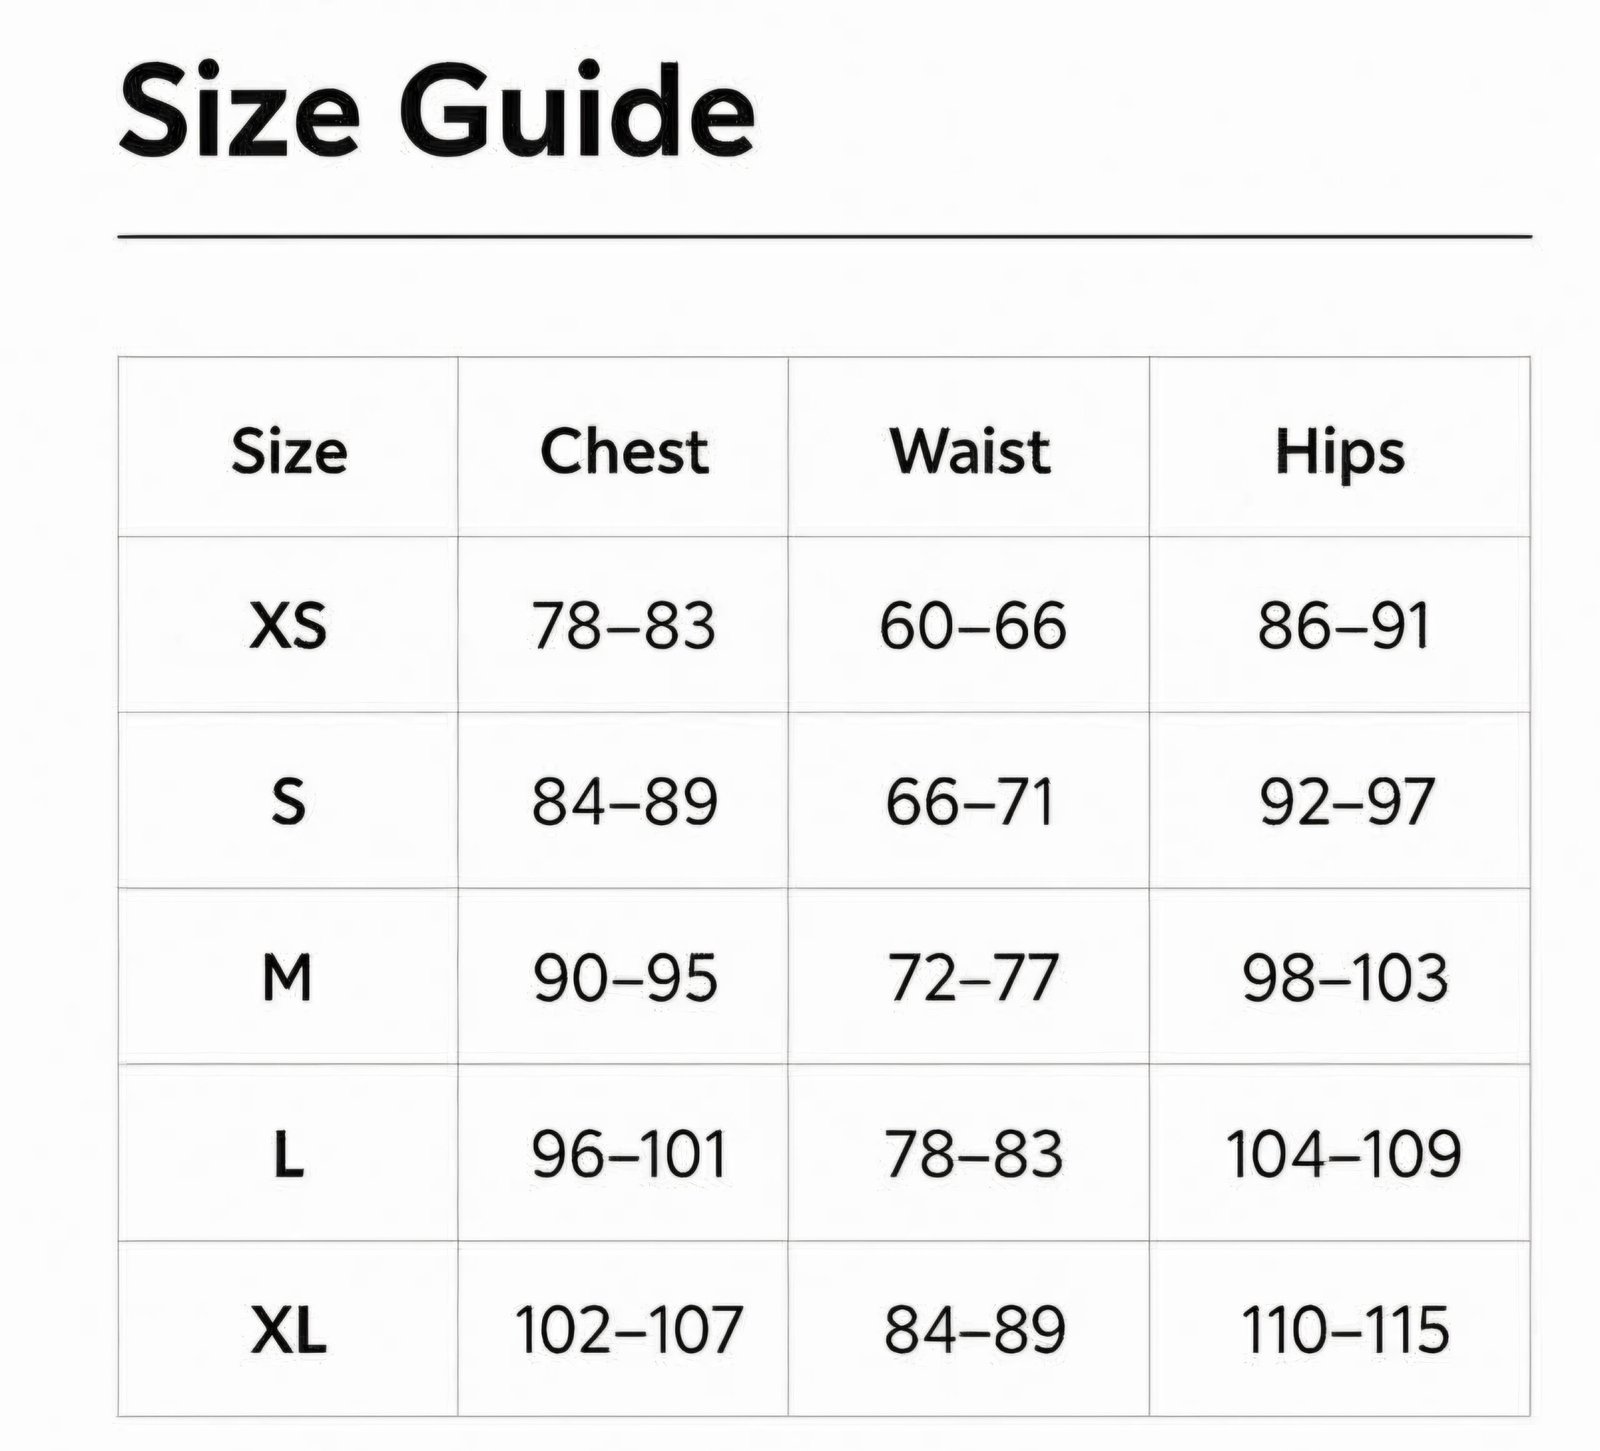Click the M chest value 90–95

[624, 977]
